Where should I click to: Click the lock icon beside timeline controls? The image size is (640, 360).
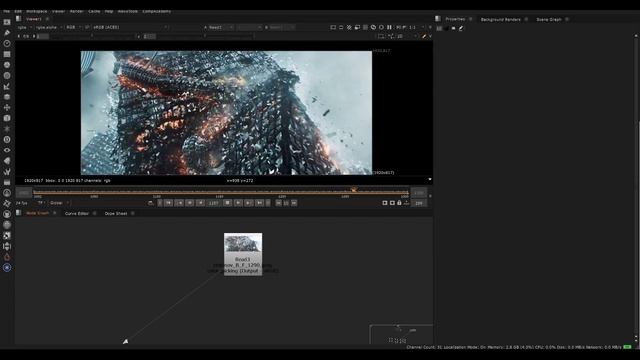(x=399, y=203)
